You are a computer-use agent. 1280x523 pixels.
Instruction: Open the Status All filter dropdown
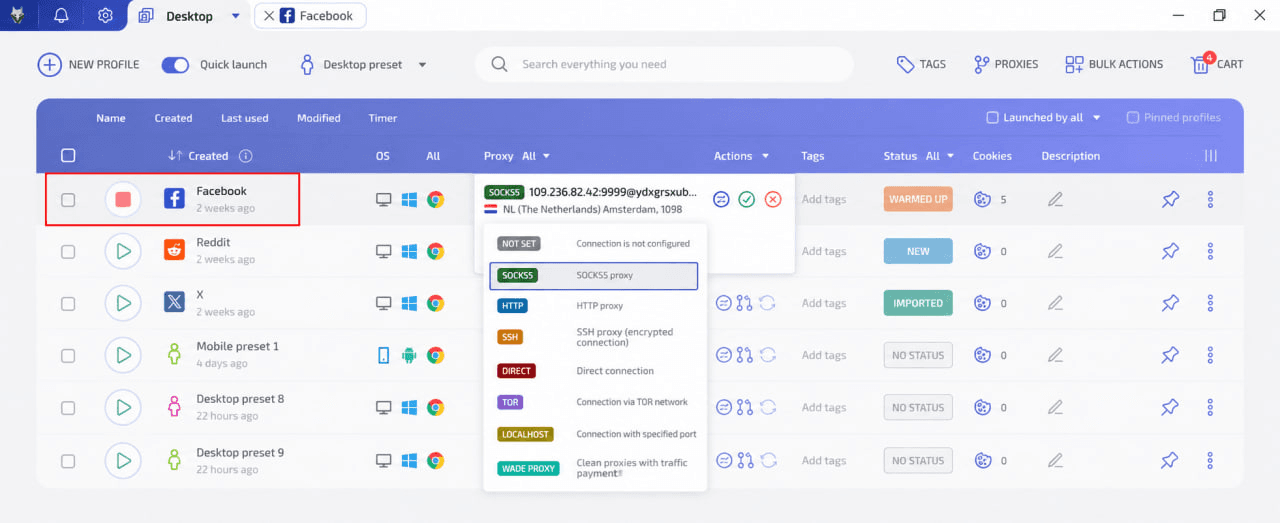940,156
